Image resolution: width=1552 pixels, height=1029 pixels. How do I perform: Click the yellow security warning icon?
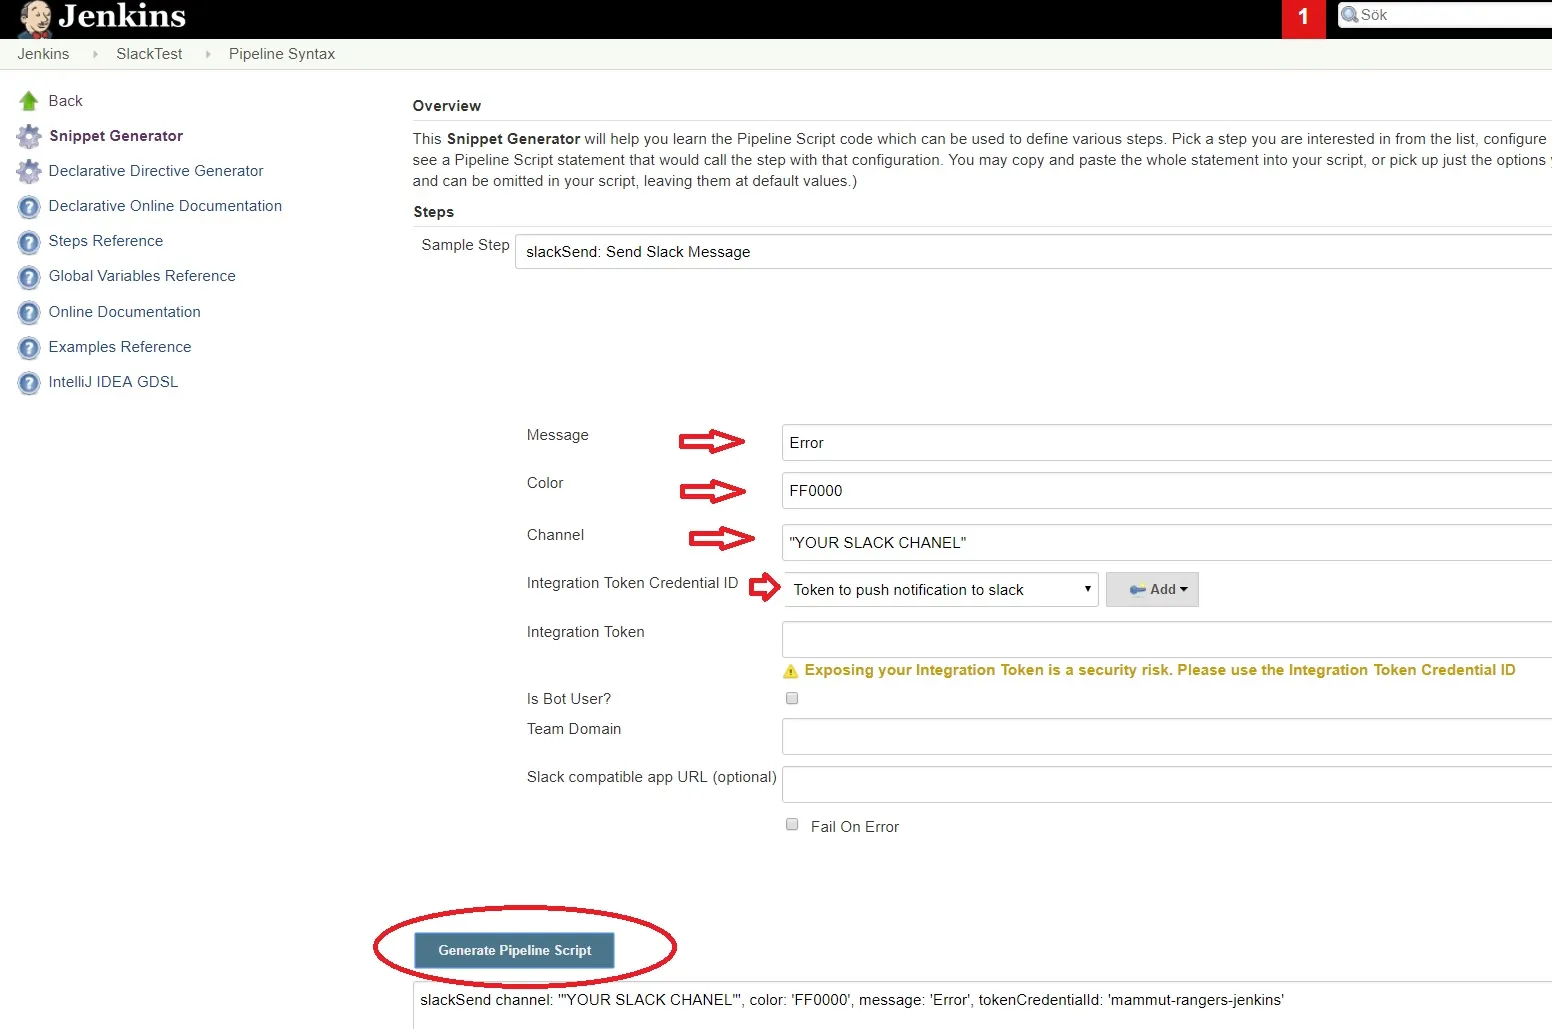[791, 671]
